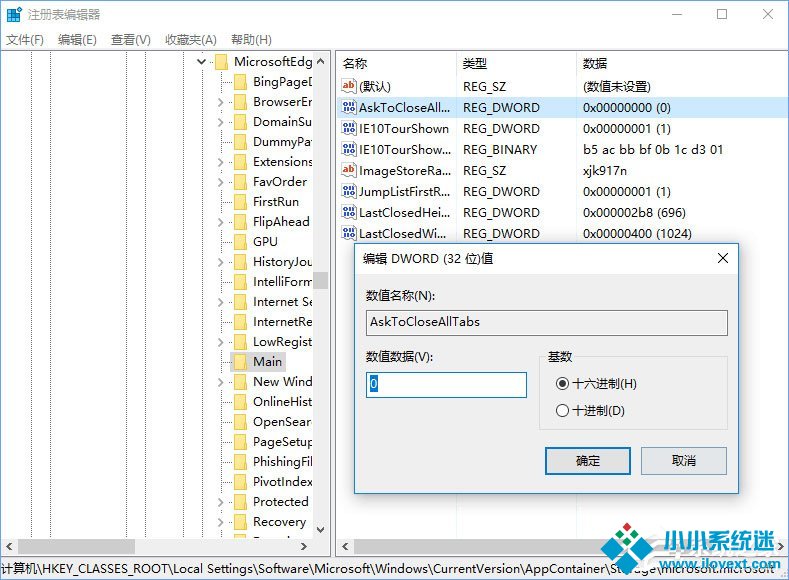Click the tree pane vertical scrollbar thumb

tap(321, 280)
